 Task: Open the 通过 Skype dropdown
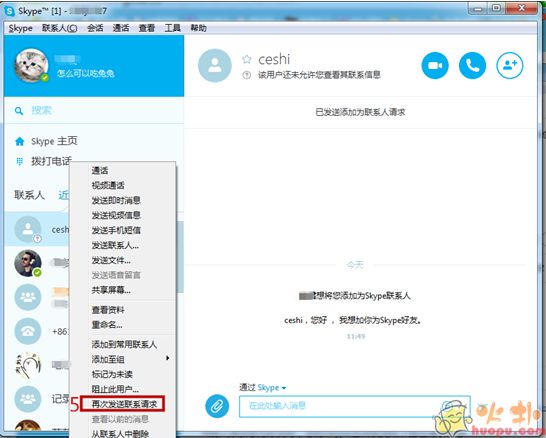(263, 388)
